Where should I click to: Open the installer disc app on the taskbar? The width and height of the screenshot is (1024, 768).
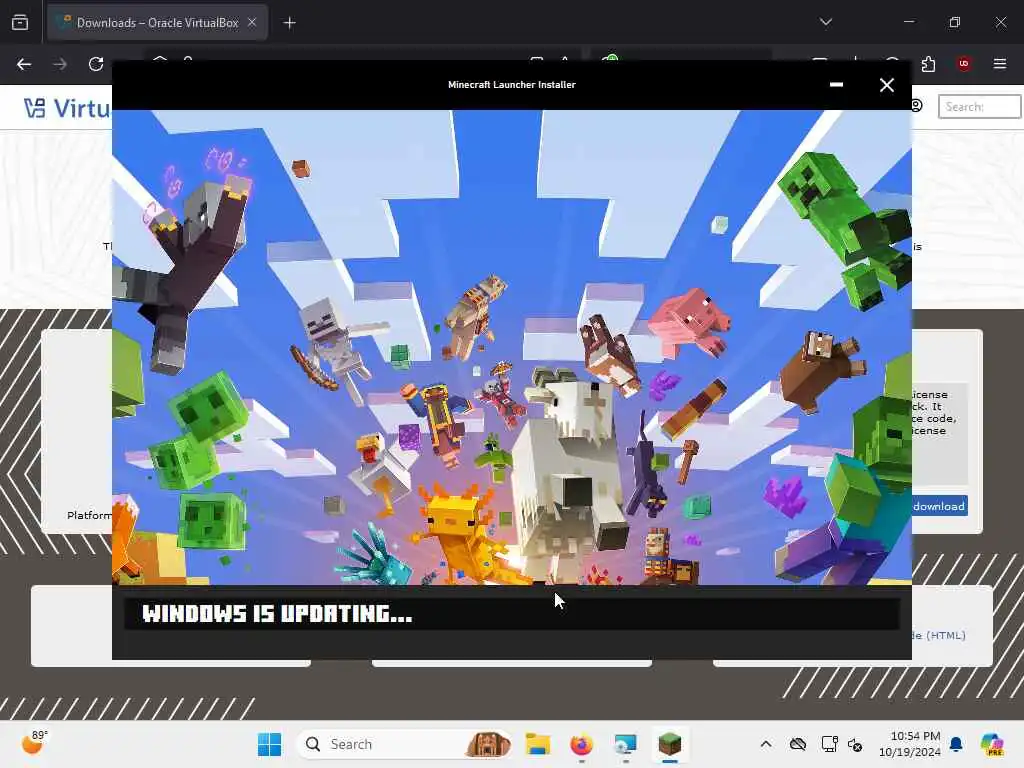(x=625, y=744)
